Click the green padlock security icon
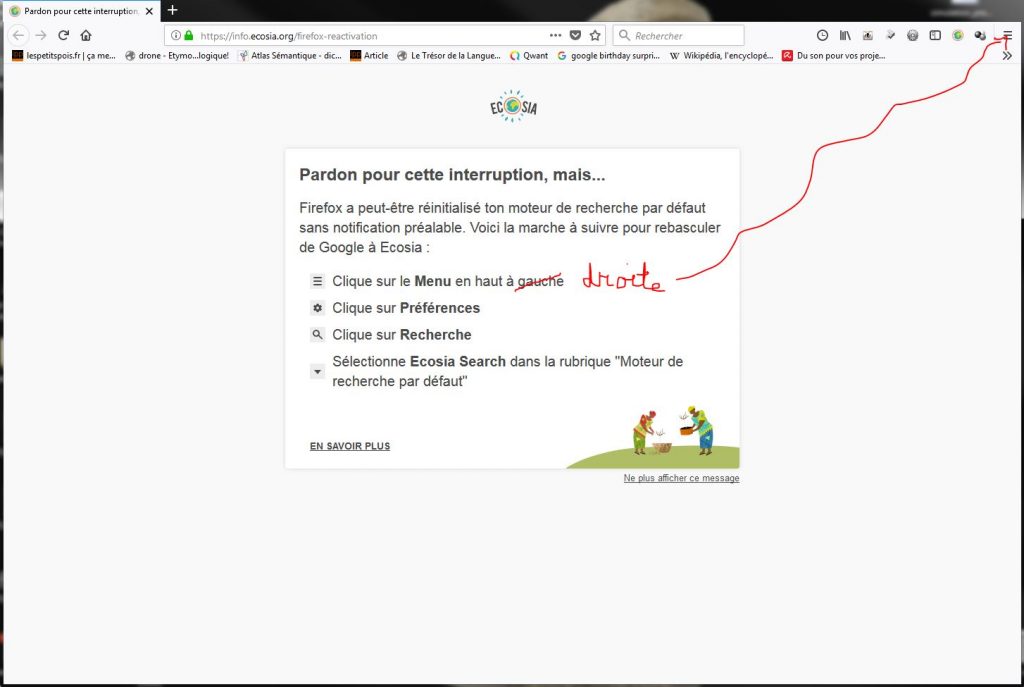 [189, 35]
